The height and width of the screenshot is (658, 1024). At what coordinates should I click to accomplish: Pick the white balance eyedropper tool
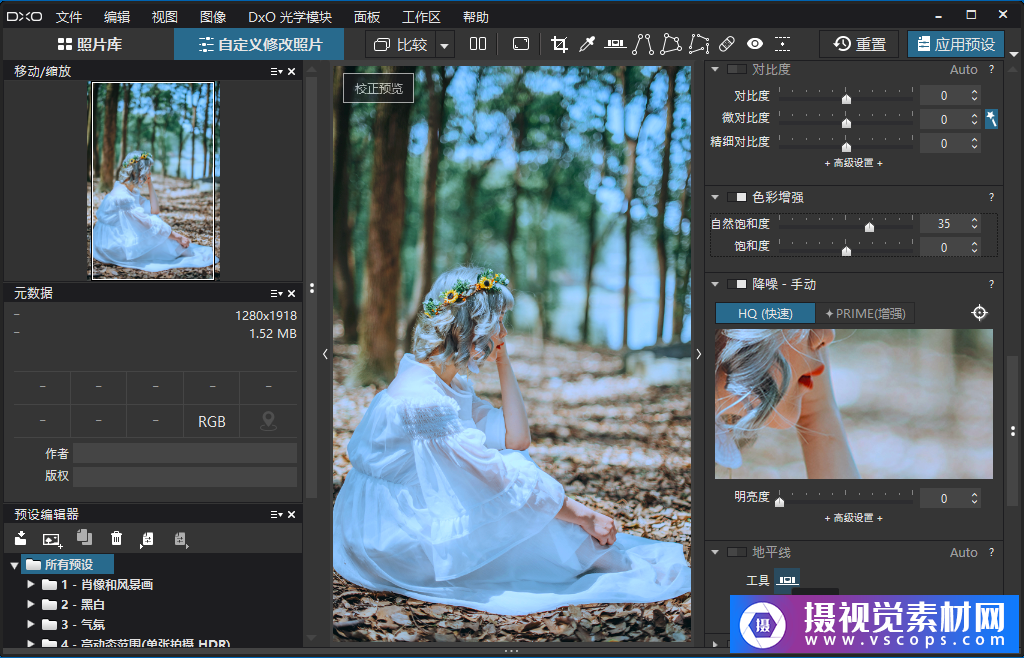588,44
